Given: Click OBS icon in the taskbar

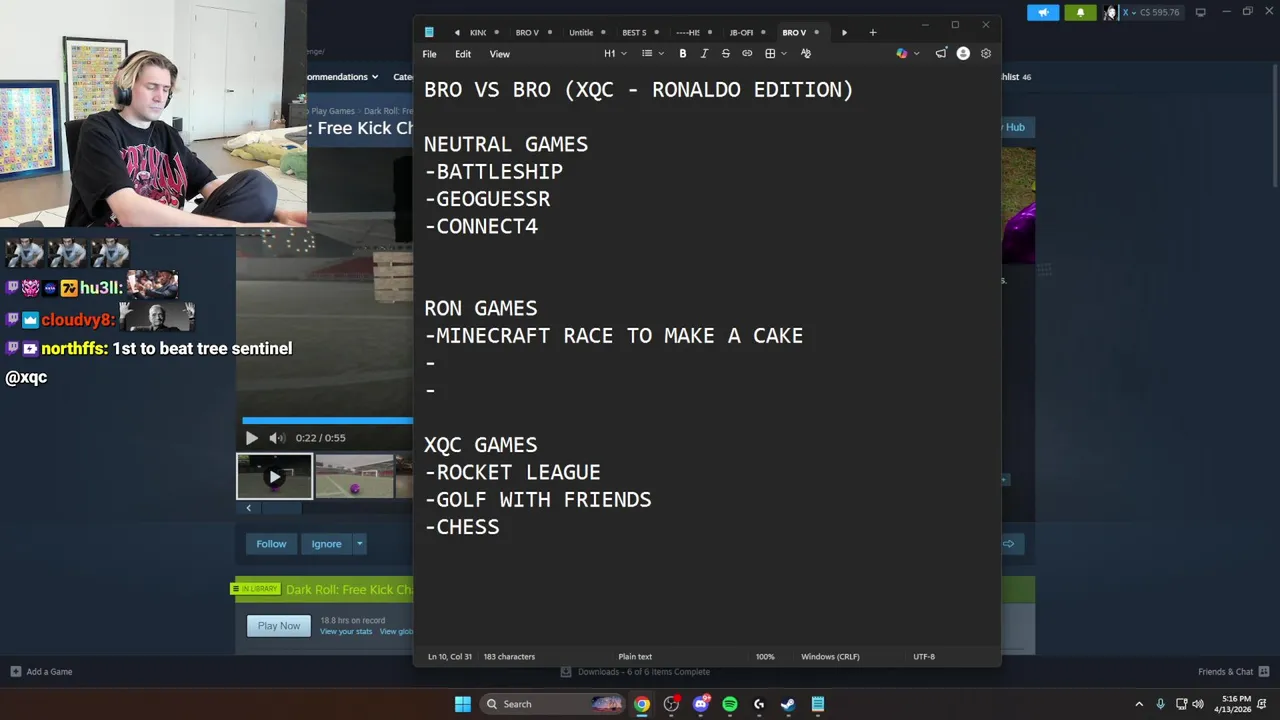Looking at the screenshot, I should (671, 704).
